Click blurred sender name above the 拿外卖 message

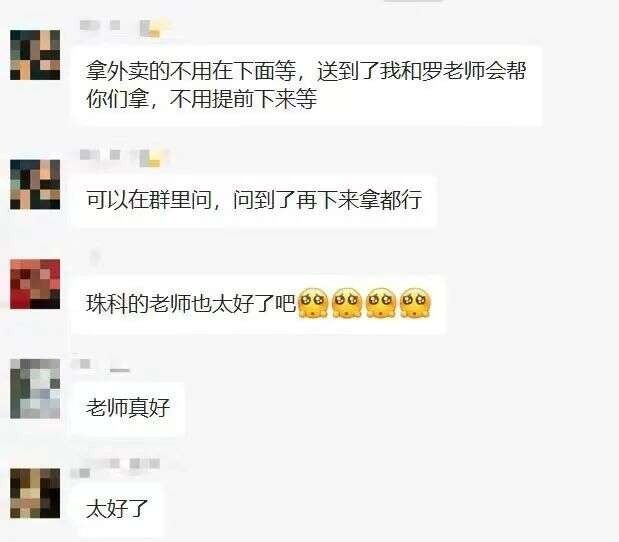(x=123, y=28)
